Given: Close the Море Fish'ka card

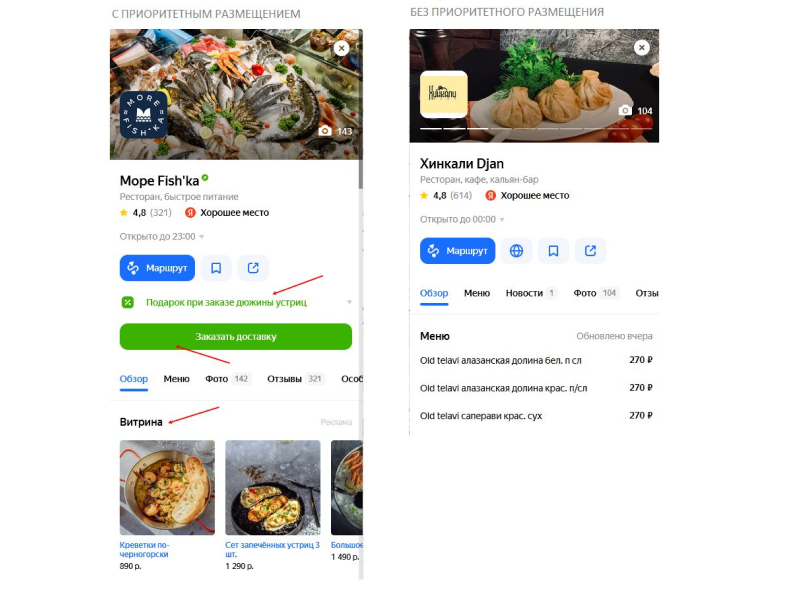Looking at the screenshot, I should pyautogui.click(x=341, y=48).
